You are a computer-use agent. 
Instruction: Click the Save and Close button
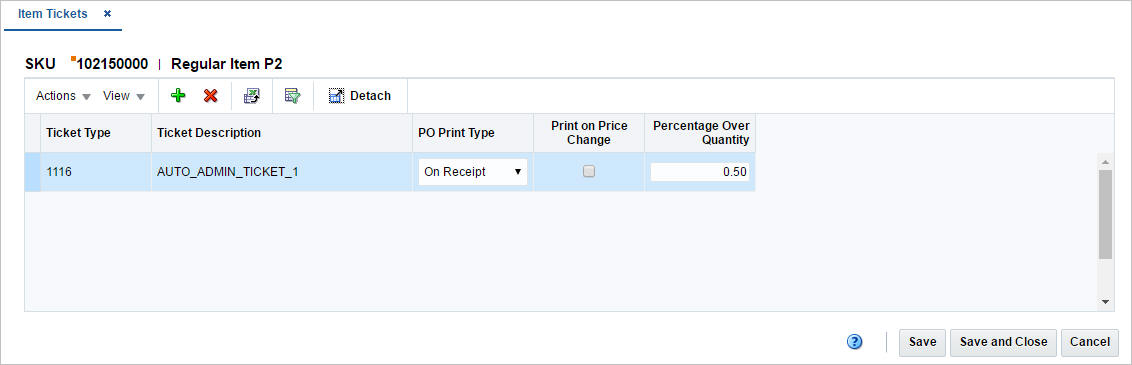click(x=1003, y=342)
